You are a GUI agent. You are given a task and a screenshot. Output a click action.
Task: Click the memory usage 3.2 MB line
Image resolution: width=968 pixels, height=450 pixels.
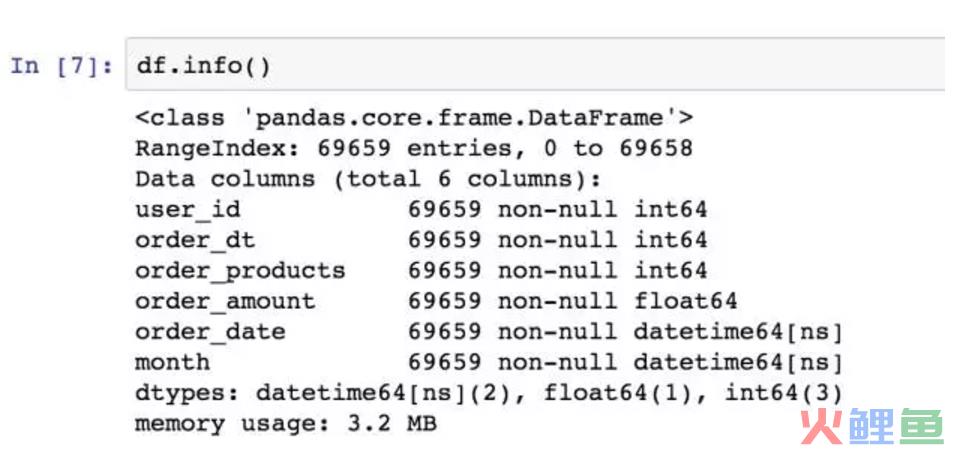pyautogui.click(x=286, y=424)
